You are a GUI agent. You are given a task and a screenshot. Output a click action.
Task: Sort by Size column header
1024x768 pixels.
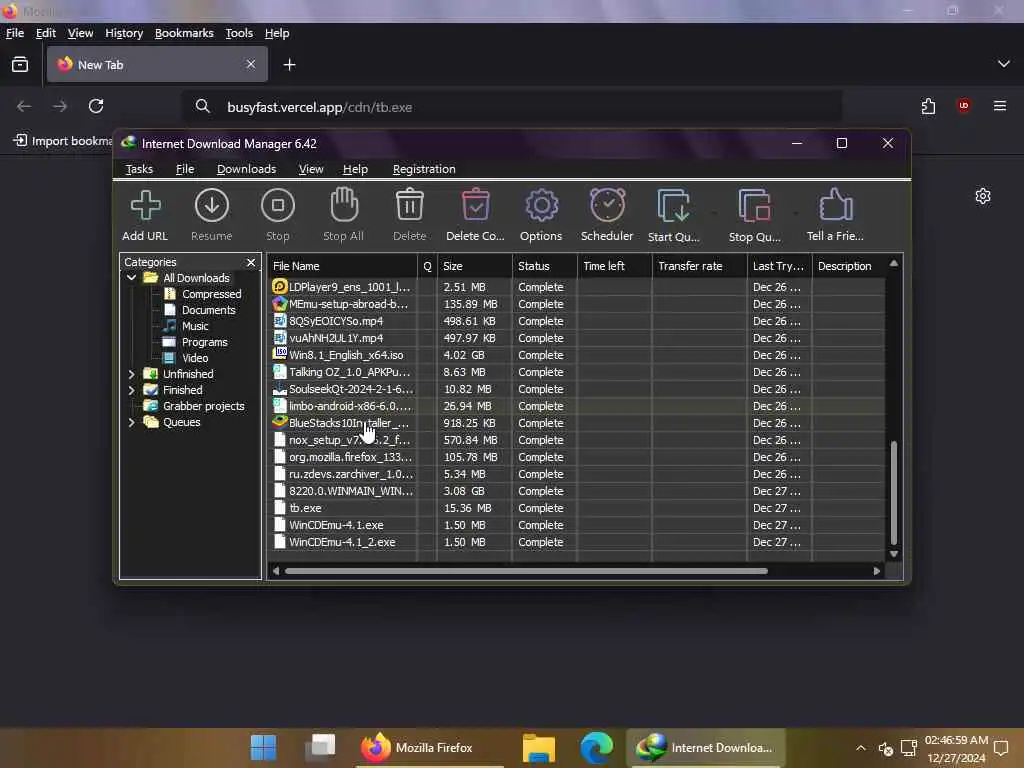click(x=474, y=266)
